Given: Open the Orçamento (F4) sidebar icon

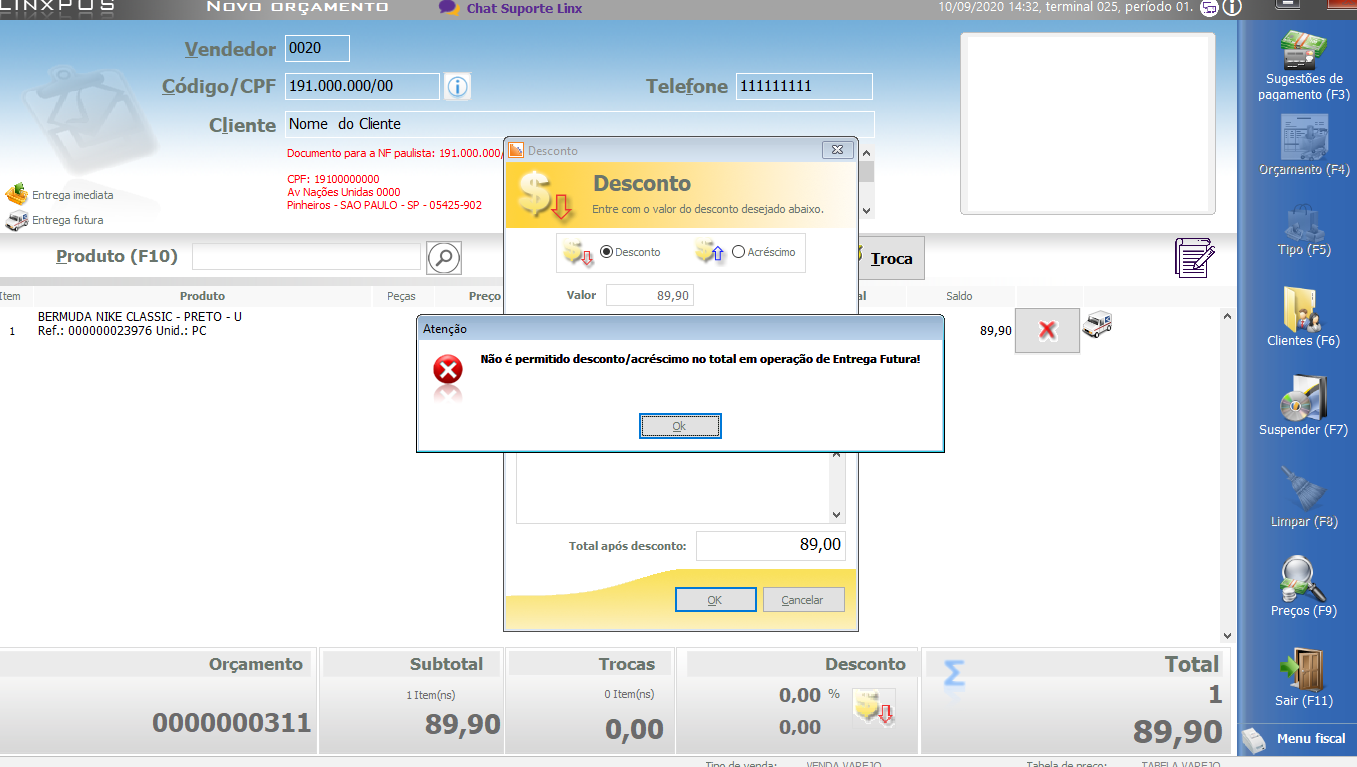Looking at the screenshot, I should (x=1304, y=145).
